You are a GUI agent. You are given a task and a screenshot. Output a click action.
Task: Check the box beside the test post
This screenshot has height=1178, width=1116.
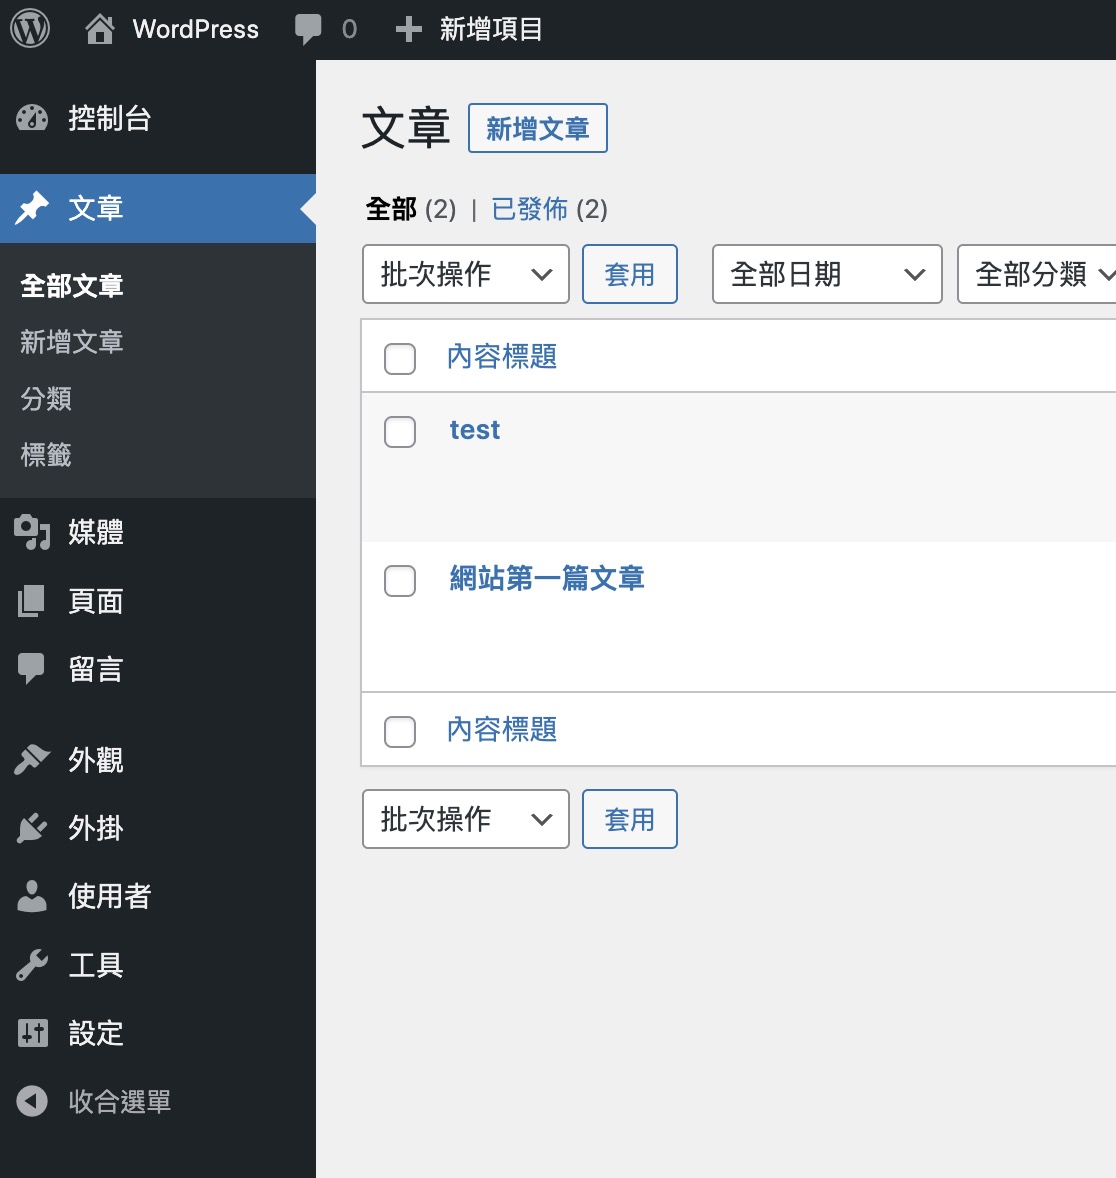coord(400,432)
